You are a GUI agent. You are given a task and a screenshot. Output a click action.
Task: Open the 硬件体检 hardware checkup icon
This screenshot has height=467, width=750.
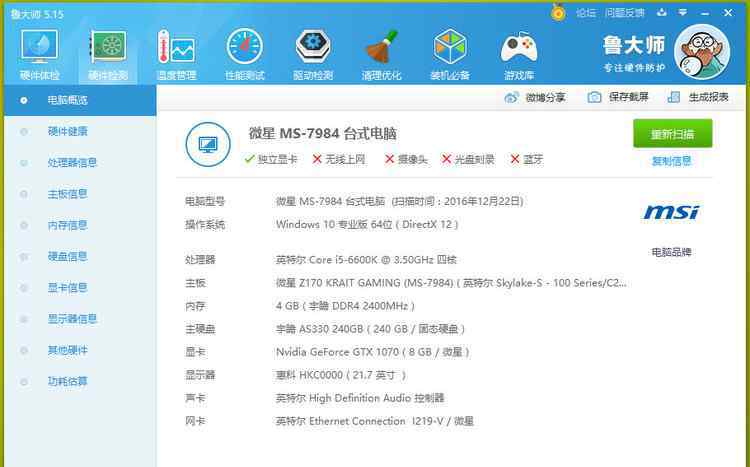point(39,50)
